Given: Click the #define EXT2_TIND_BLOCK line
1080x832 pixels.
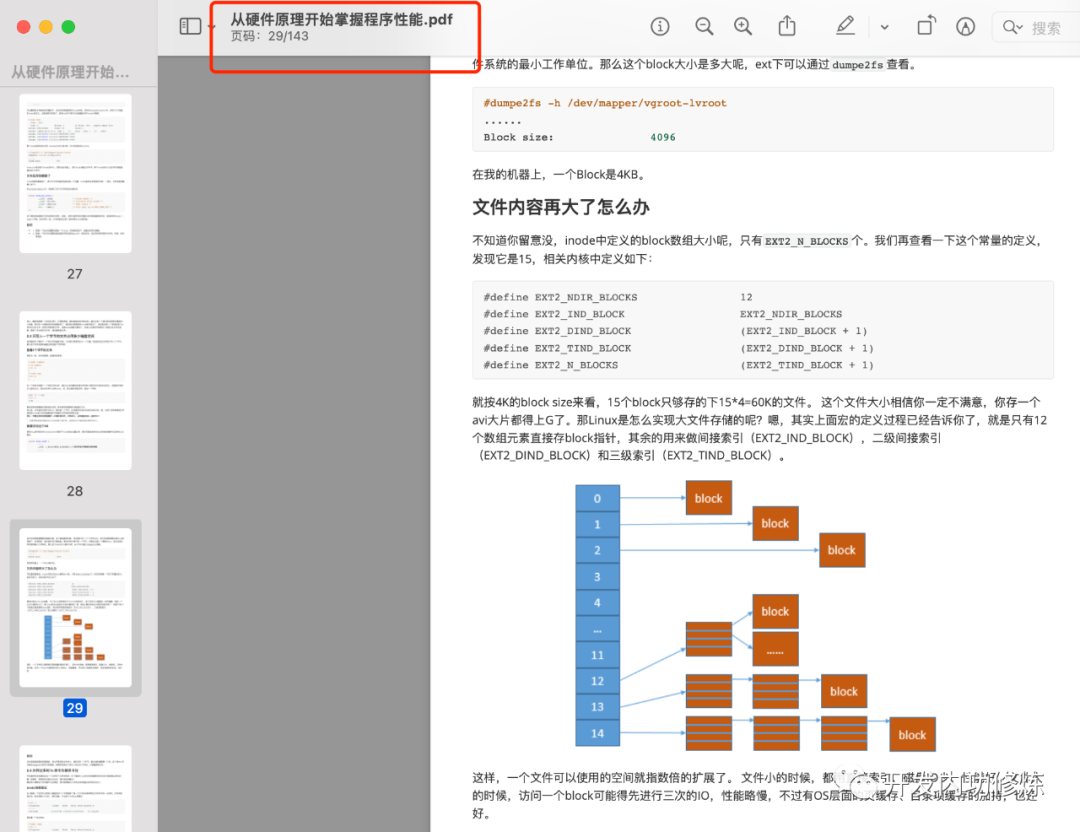Looking at the screenshot, I should pyautogui.click(x=678, y=349).
